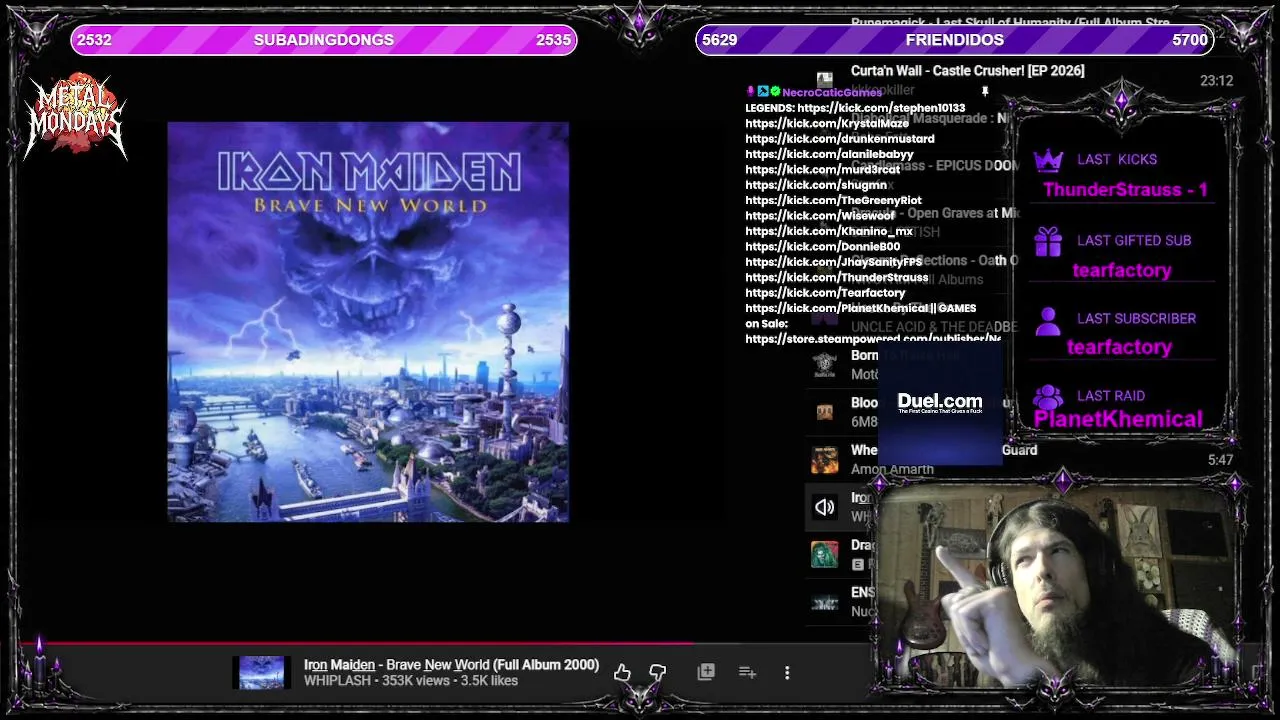Click the "Amon Amarth" artist text in queue

[x=892, y=469]
